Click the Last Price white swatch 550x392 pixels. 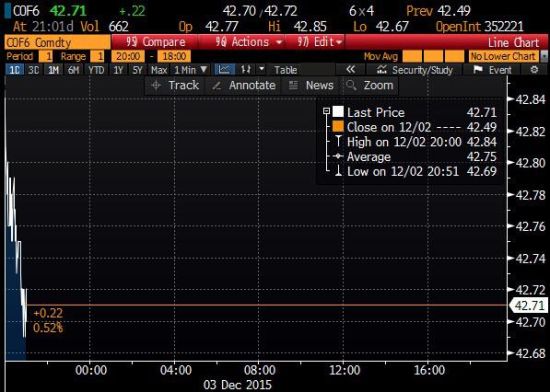pyautogui.click(x=338, y=112)
